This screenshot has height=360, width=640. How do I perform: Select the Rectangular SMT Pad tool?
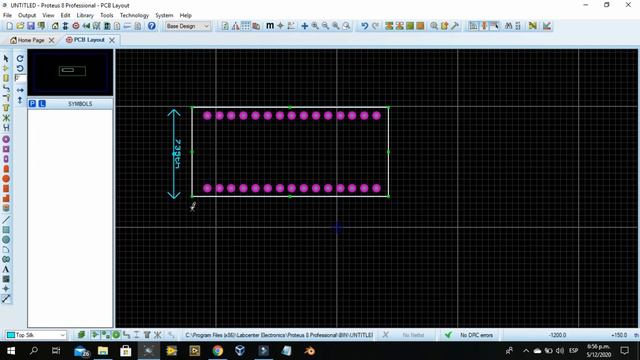[6, 188]
